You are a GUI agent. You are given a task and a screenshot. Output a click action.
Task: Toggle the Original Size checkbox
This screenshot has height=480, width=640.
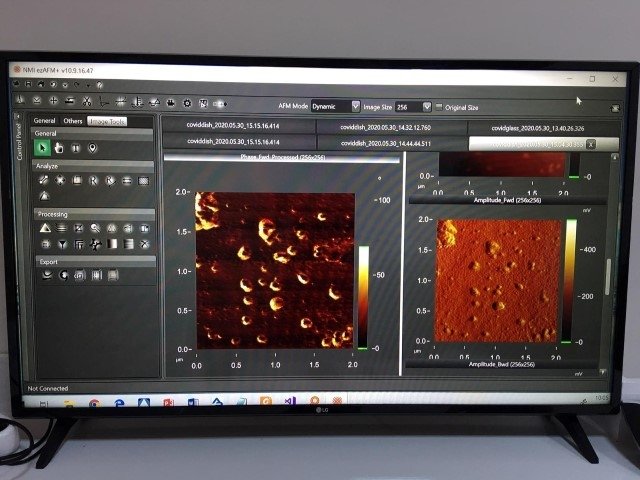pos(439,105)
